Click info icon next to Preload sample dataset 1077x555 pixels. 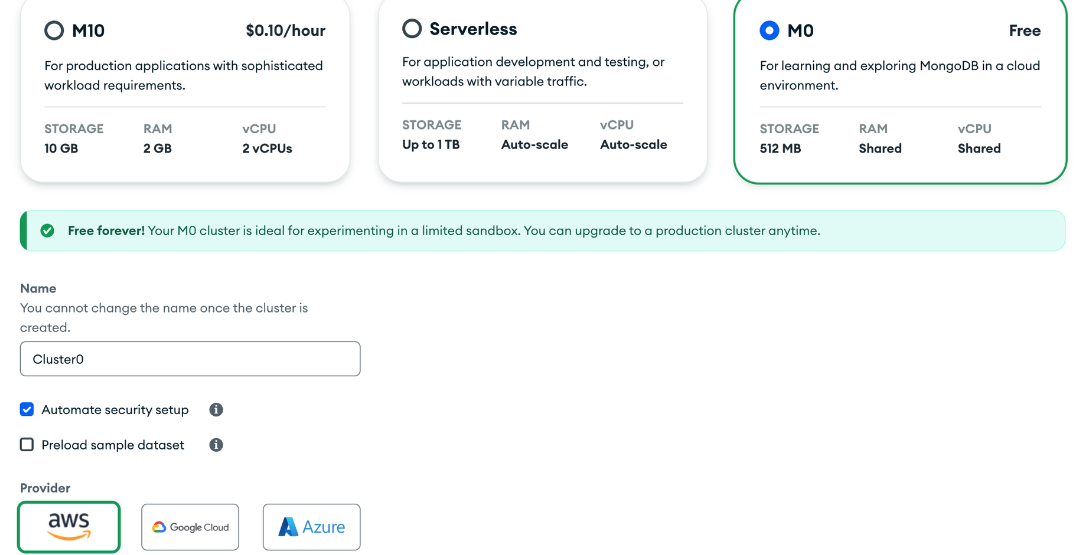216,445
